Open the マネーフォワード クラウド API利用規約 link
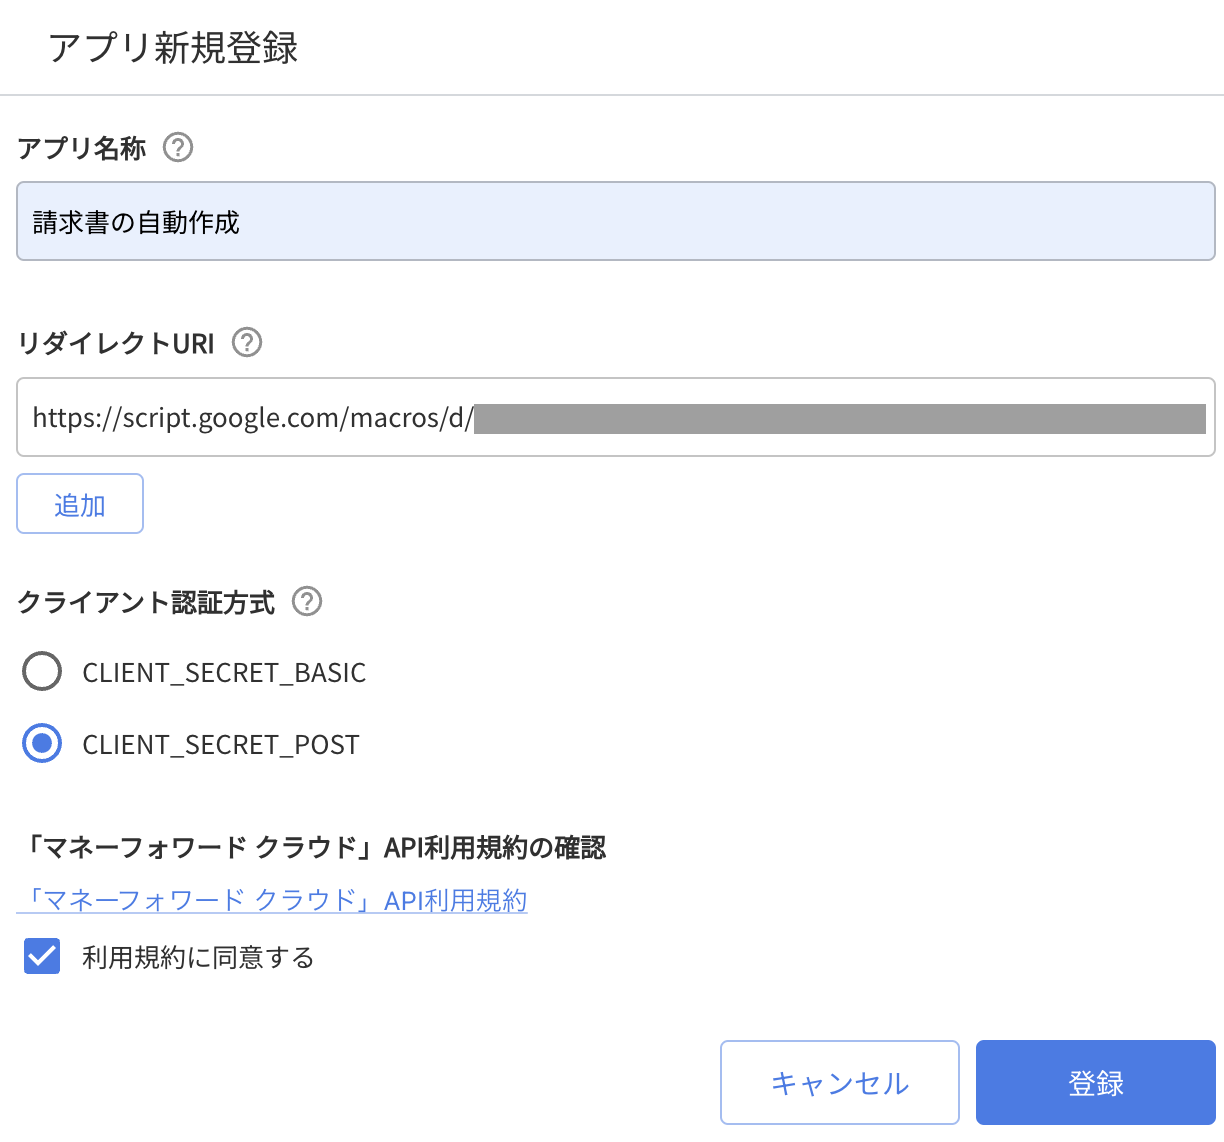Viewport: 1224px width, 1142px height. [x=272, y=900]
